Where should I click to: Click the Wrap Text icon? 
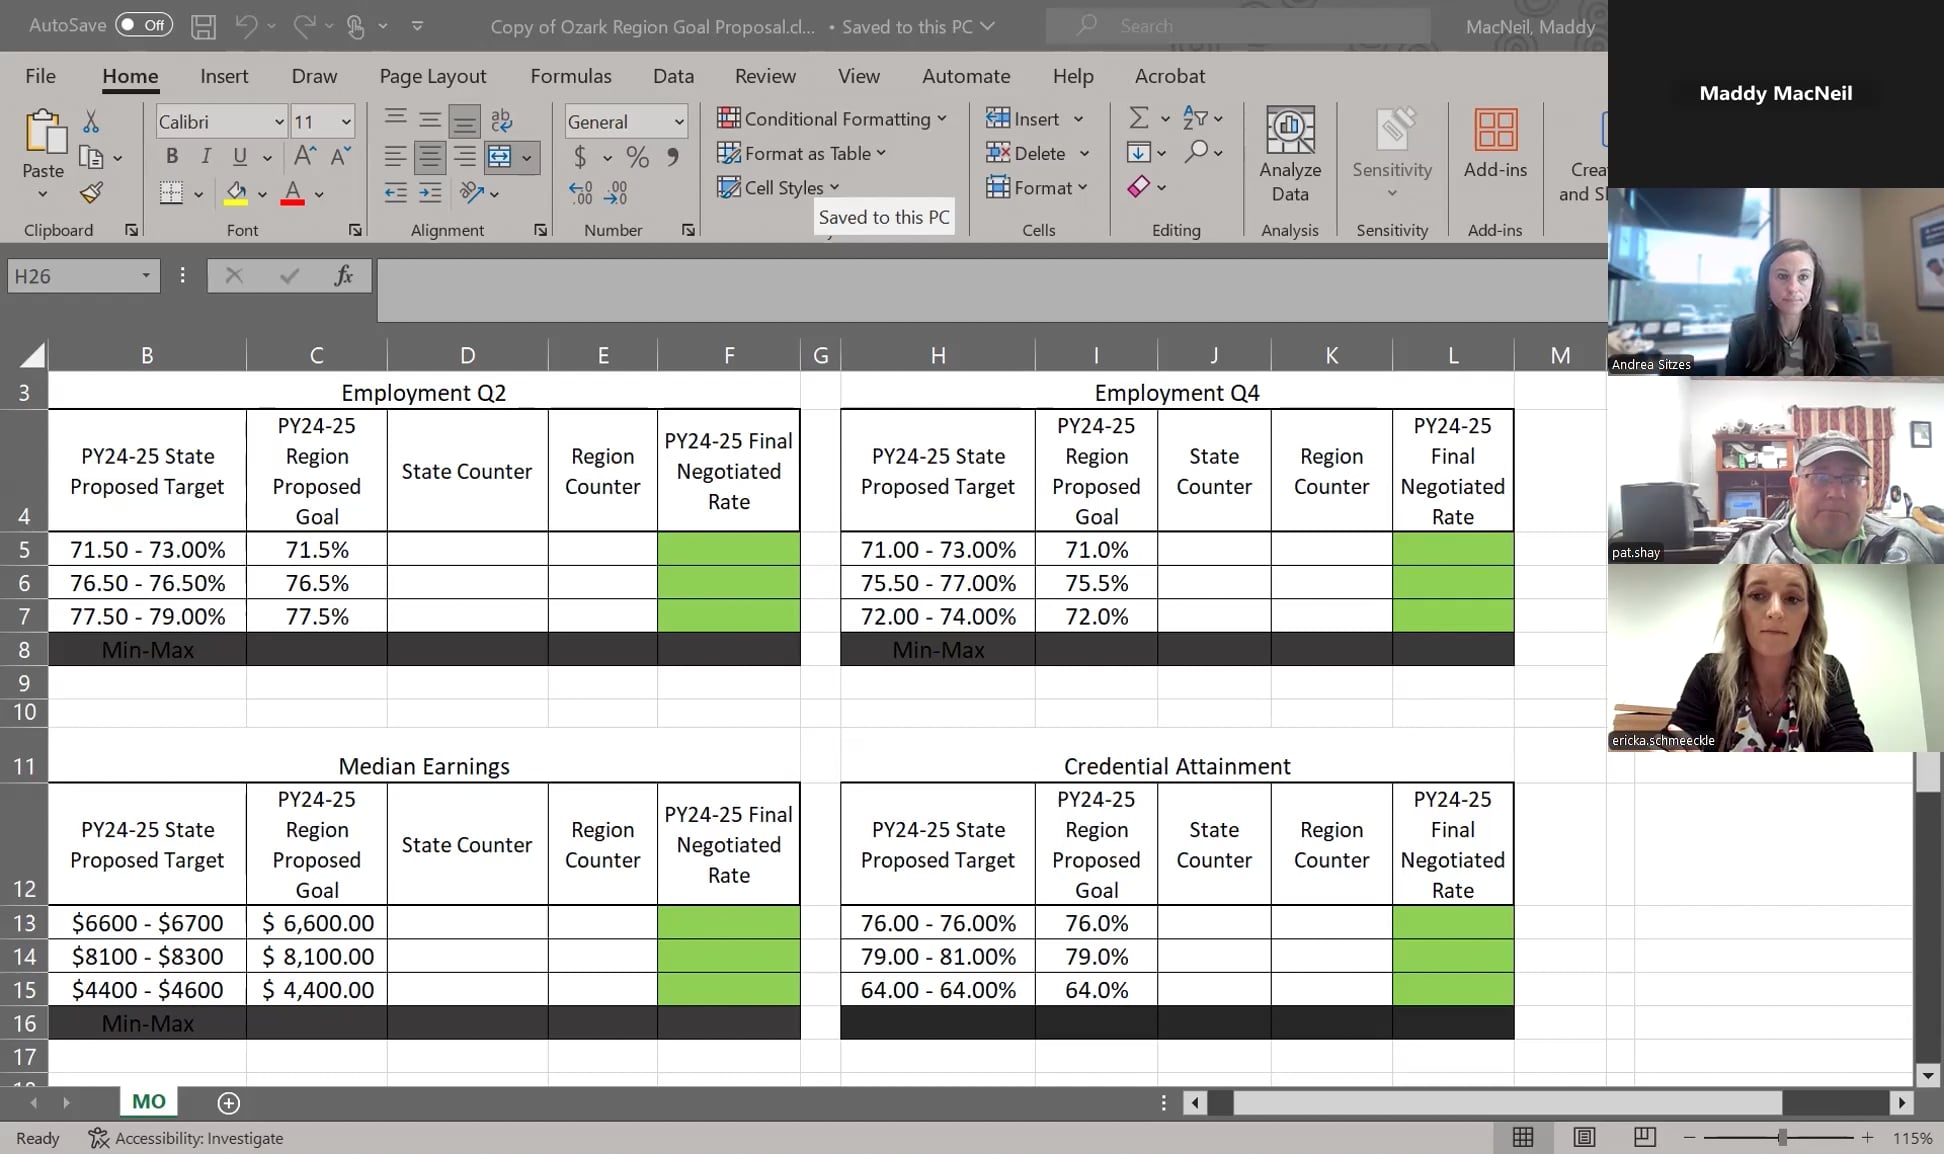tap(502, 121)
